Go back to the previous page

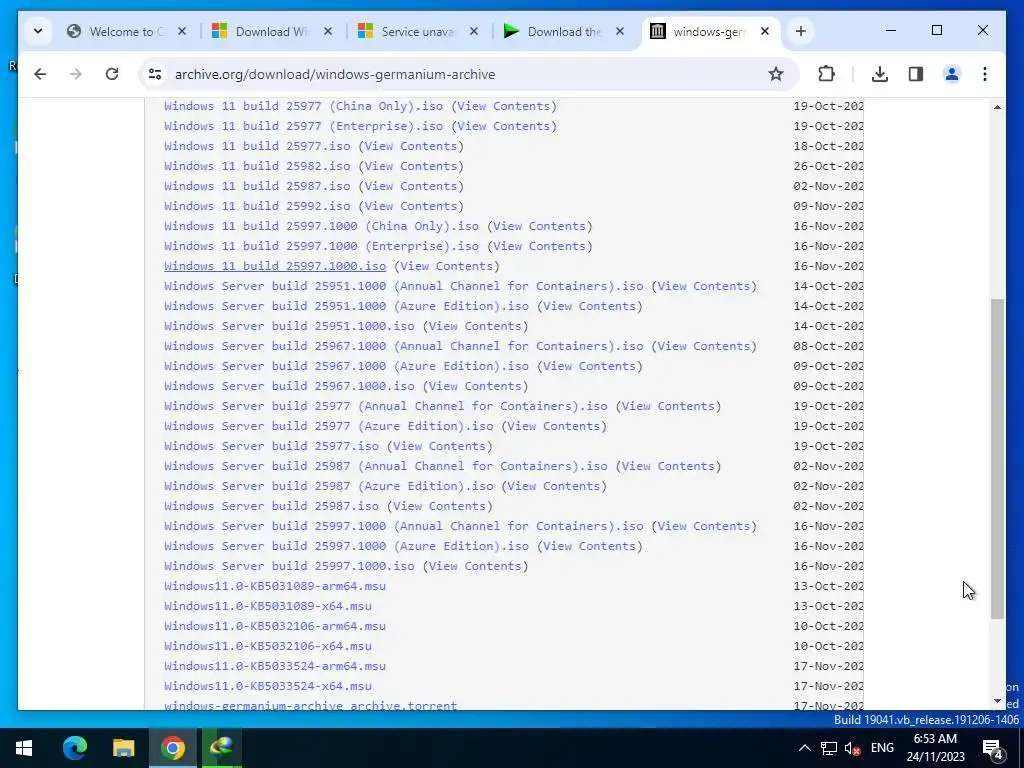click(40, 74)
